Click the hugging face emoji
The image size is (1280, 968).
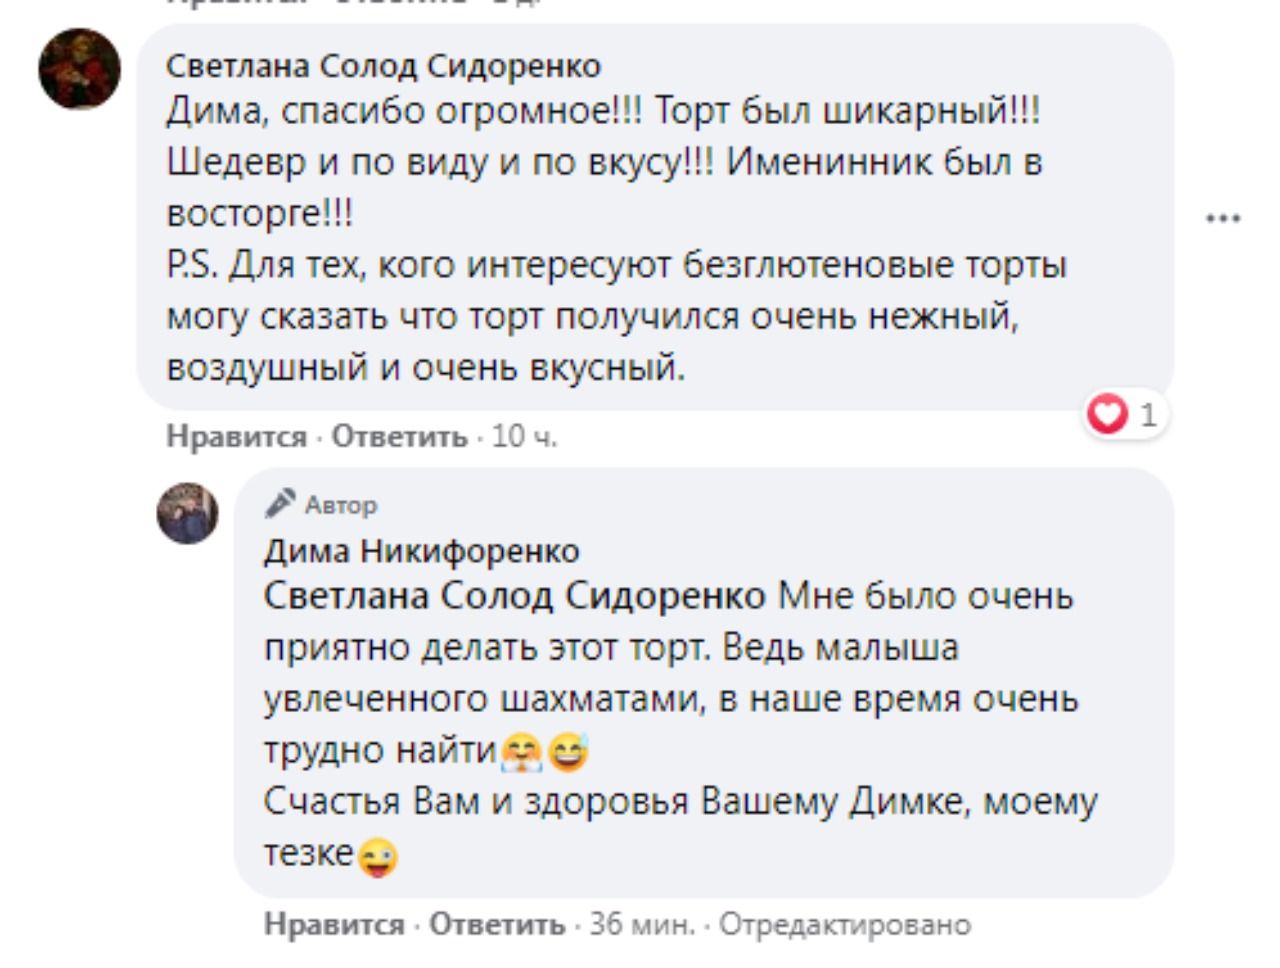[x=521, y=752]
